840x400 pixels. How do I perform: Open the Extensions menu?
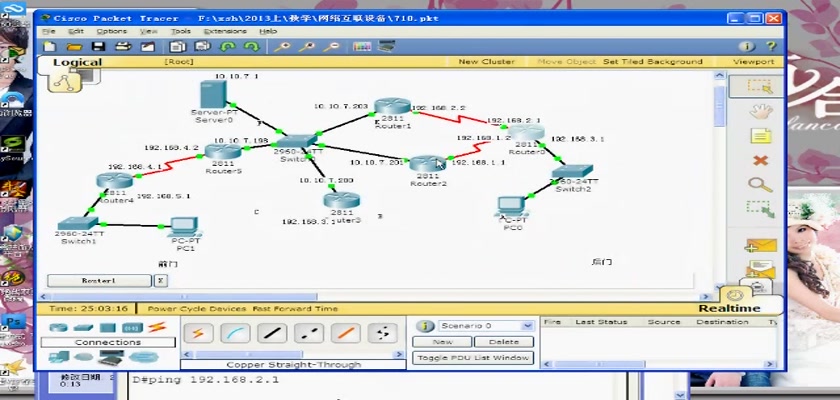click(x=225, y=32)
